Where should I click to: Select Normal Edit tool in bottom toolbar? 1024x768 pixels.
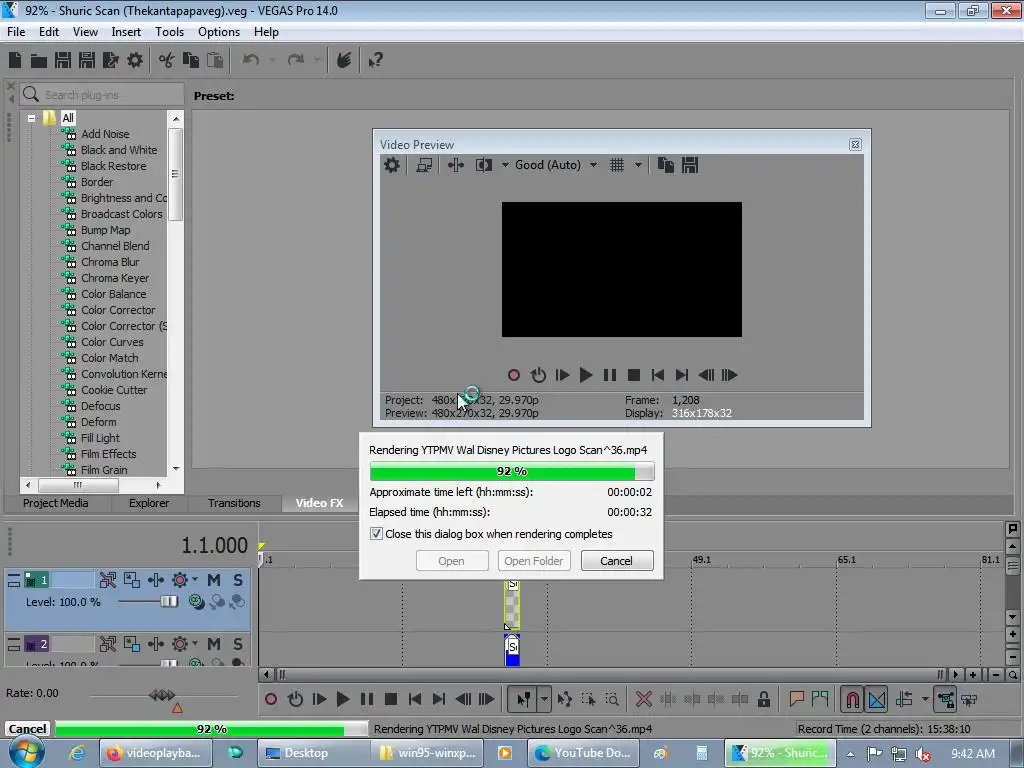point(523,699)
